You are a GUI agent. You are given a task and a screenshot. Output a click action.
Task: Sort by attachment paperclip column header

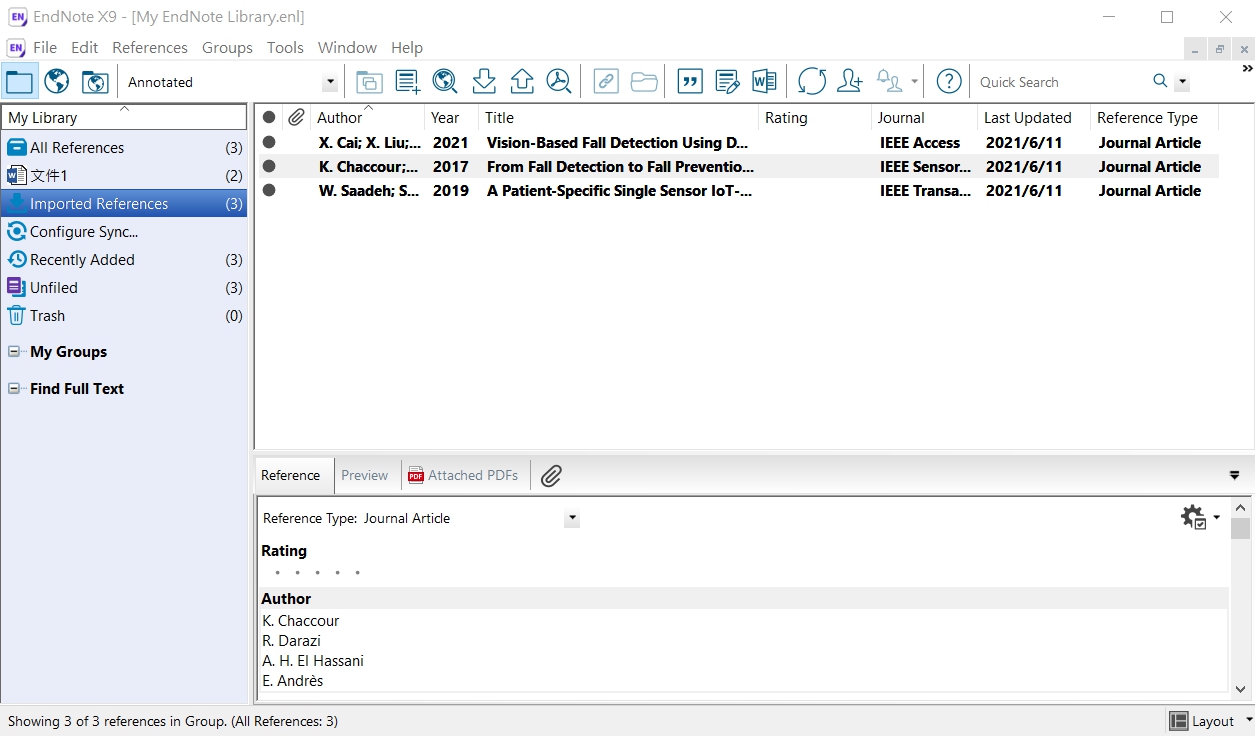(296, 117)
